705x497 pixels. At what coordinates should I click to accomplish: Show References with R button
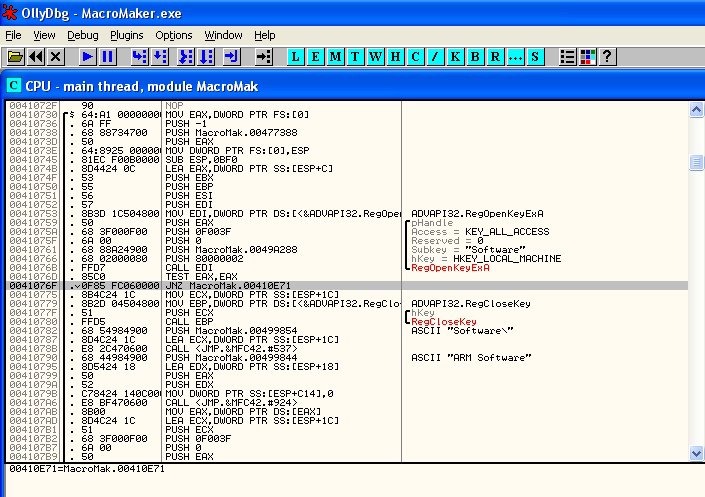coord(495,57)
